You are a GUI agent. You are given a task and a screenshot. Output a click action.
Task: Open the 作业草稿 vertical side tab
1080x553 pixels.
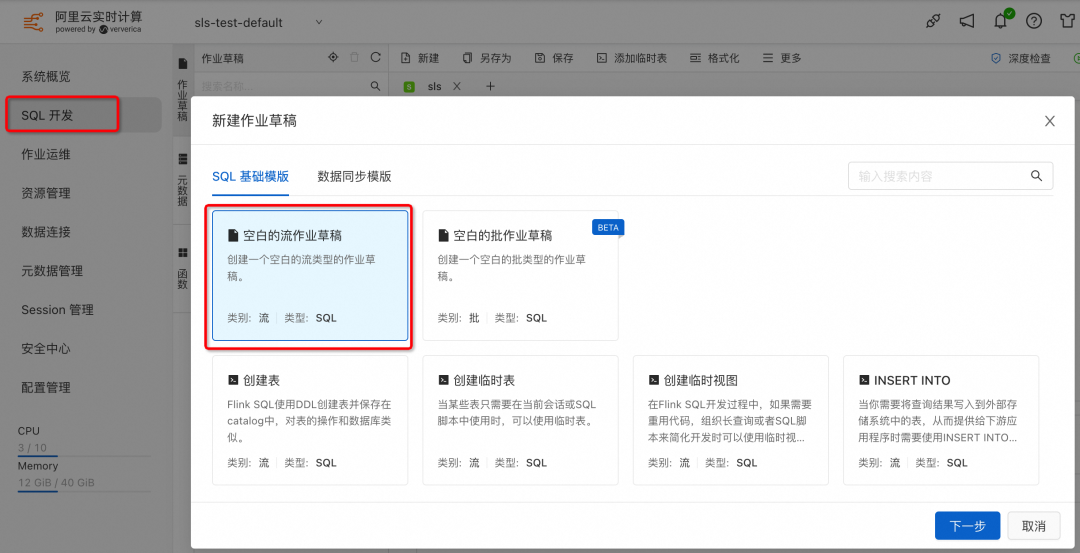pyautogui.click(x=183, y=90)
